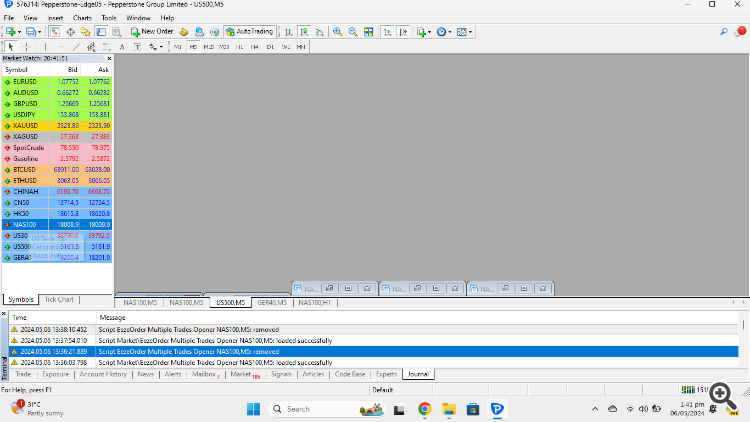Viewport: 750px width, 422px height.
Task: Toggle the AutoTrading button
Action: click(249, 32)
